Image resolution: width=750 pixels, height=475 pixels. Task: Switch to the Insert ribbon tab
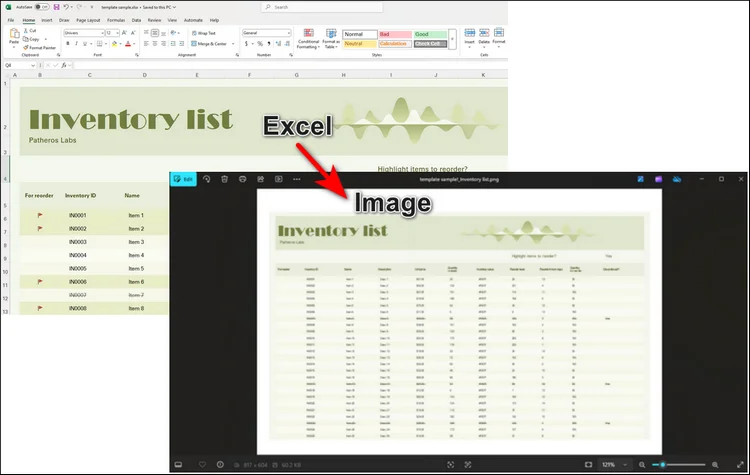47,20
